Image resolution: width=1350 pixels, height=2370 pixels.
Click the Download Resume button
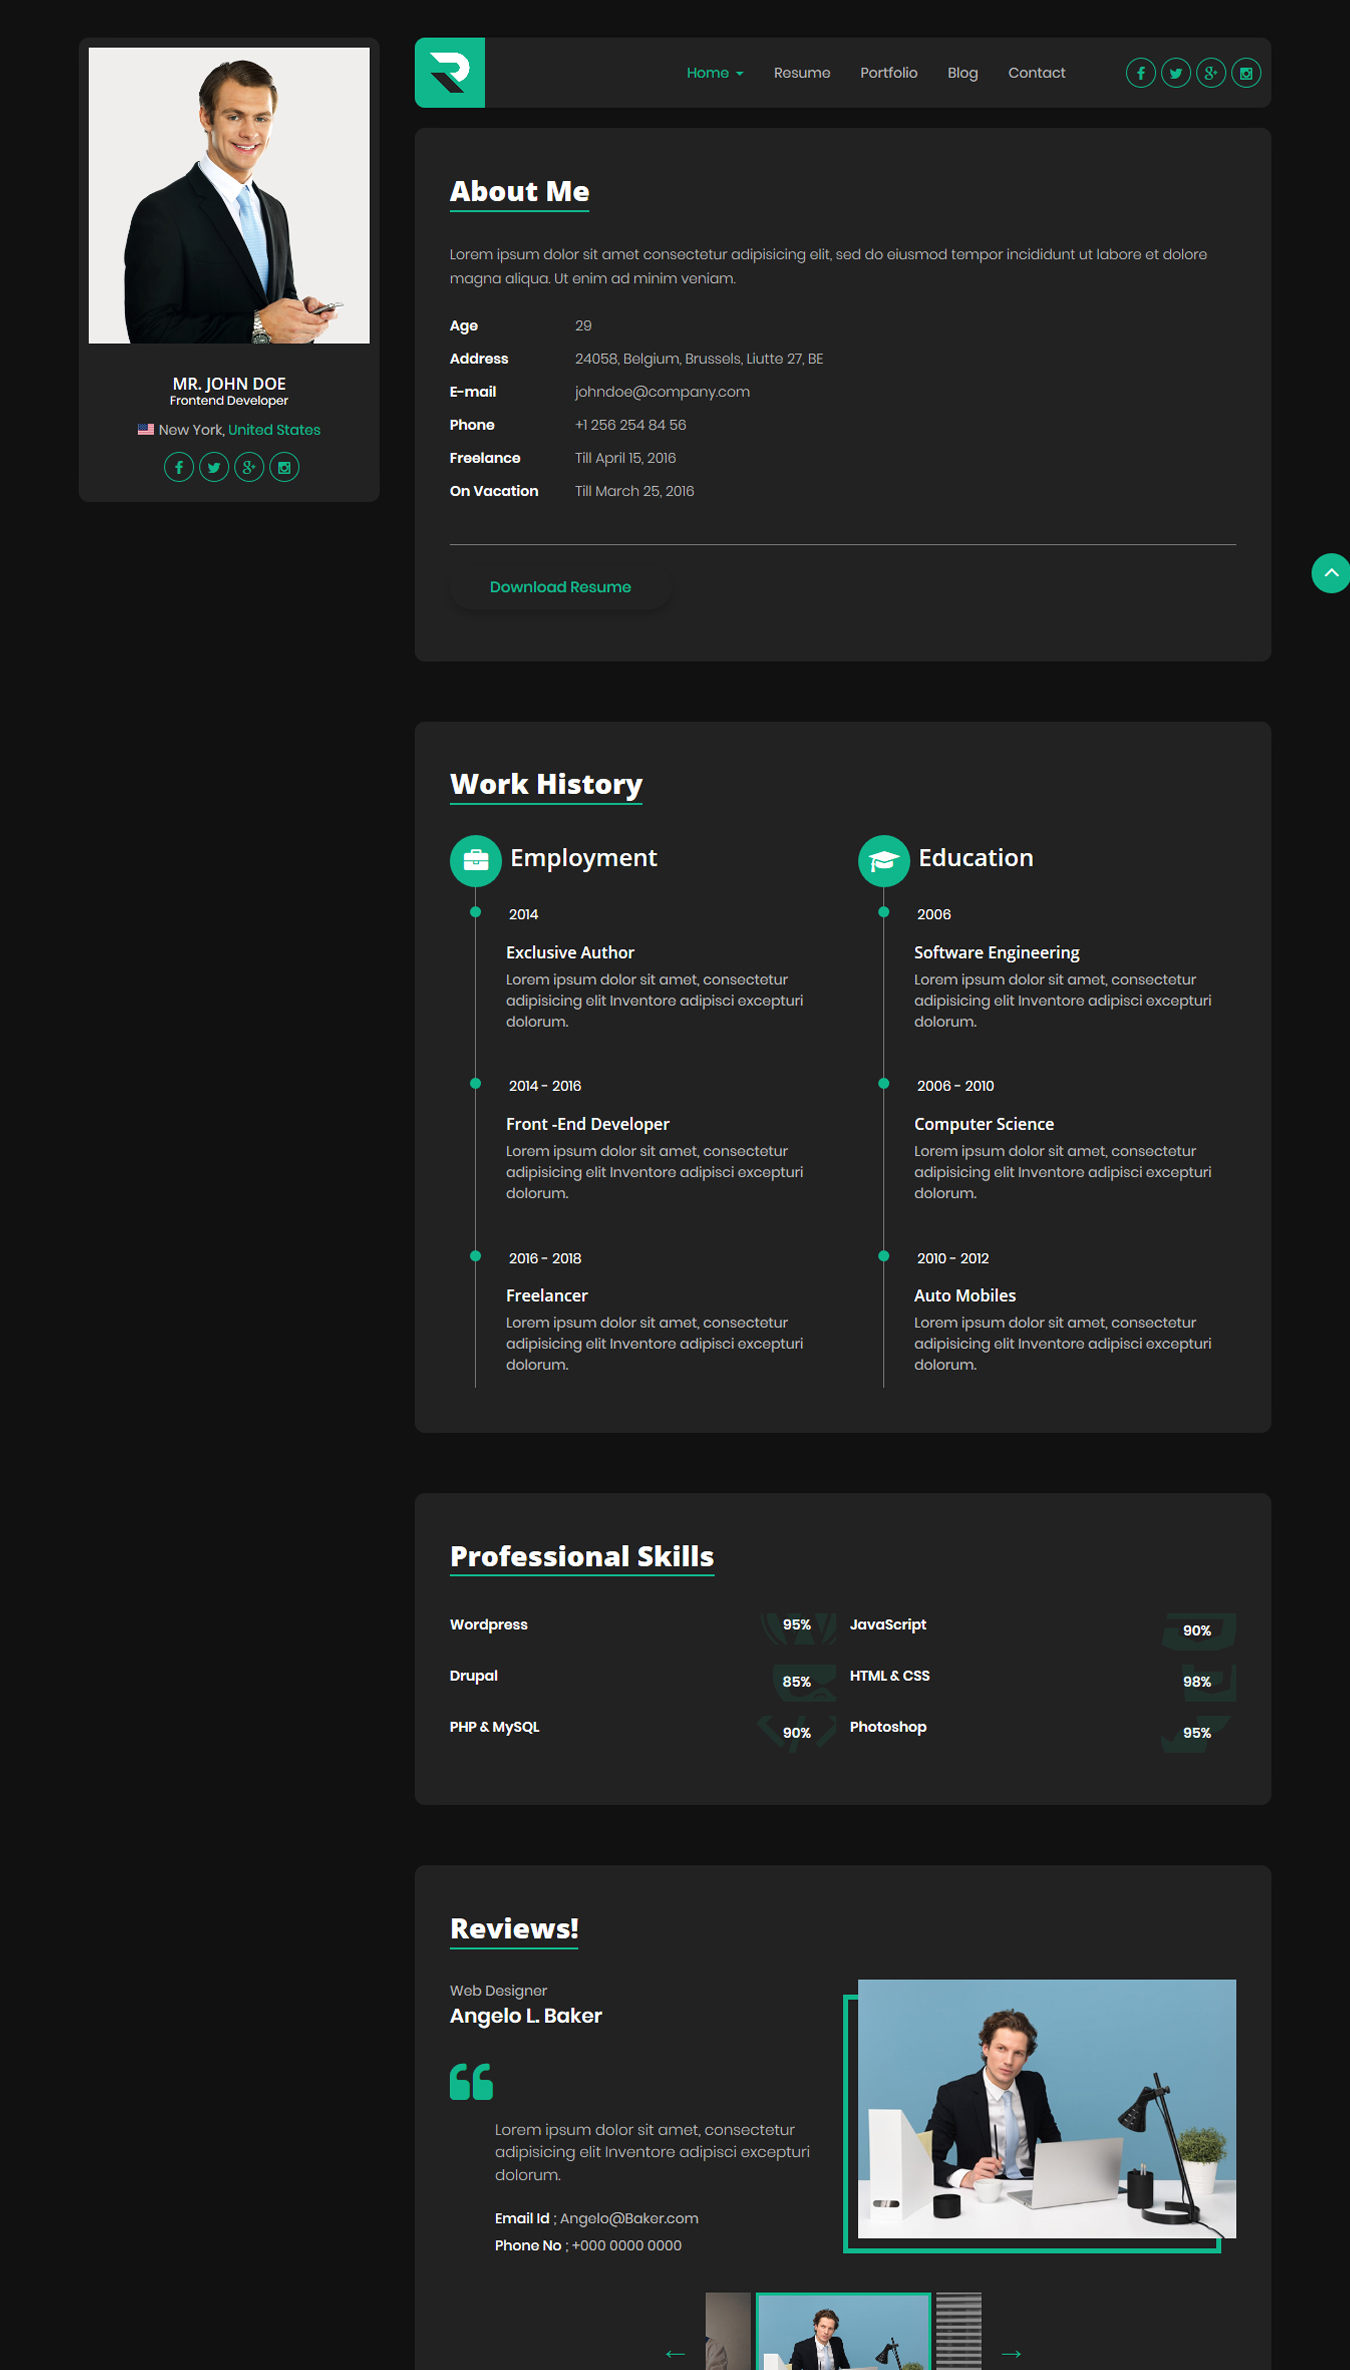click(560, 587)
